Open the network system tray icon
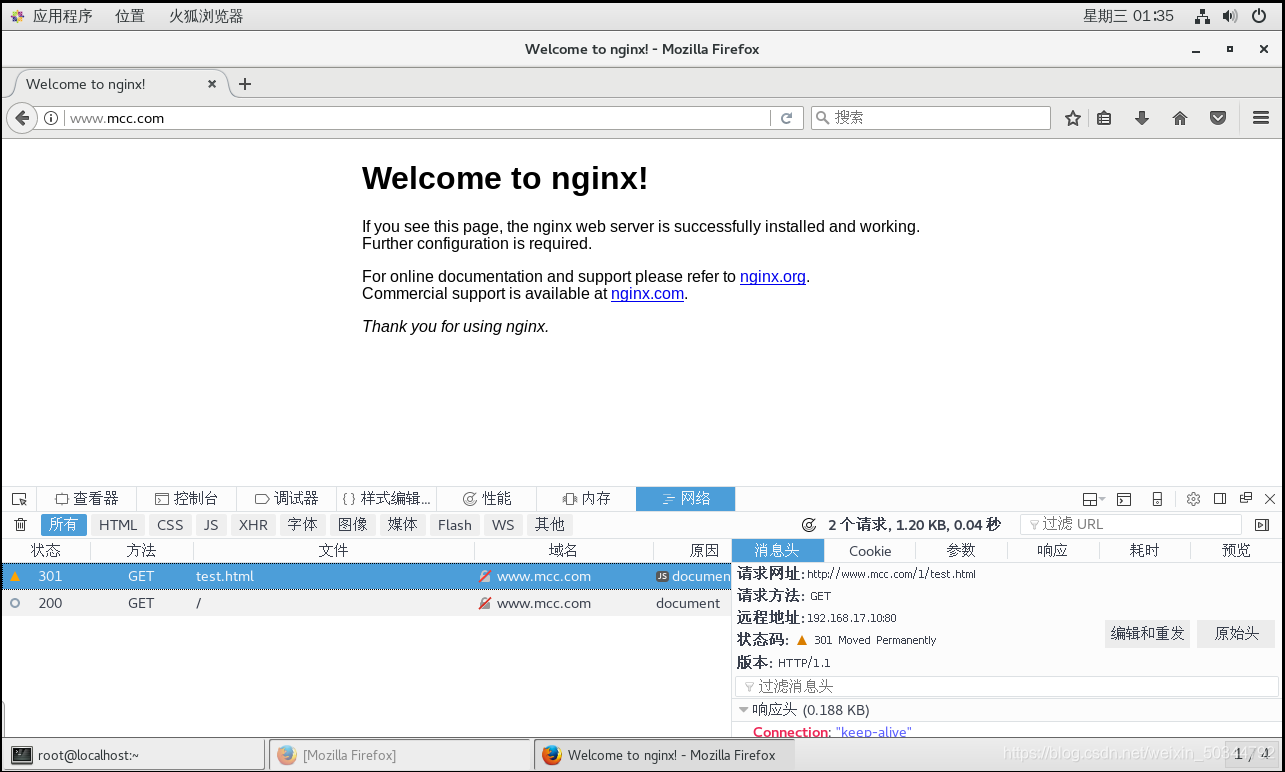This screenshot has height=772, width=1285. [1203, 16]
